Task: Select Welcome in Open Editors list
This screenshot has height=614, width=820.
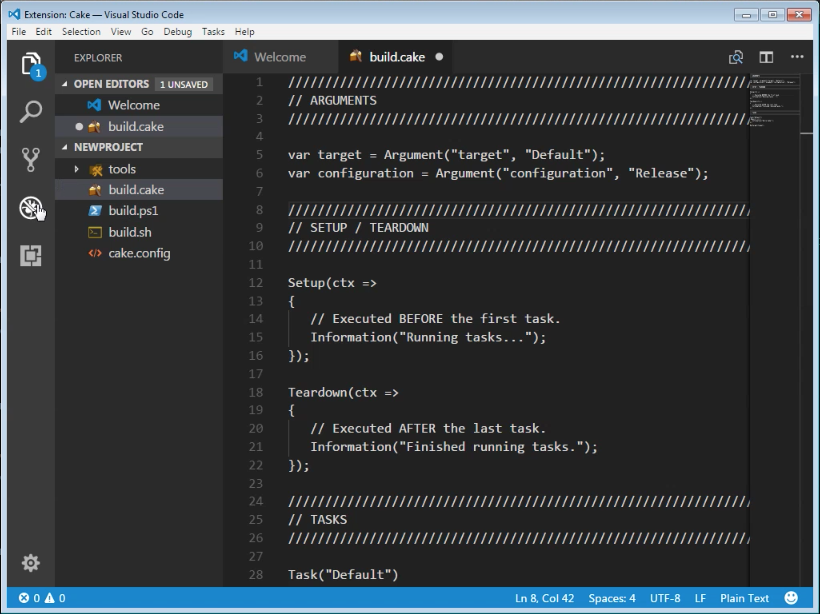Action: point(139,105)
